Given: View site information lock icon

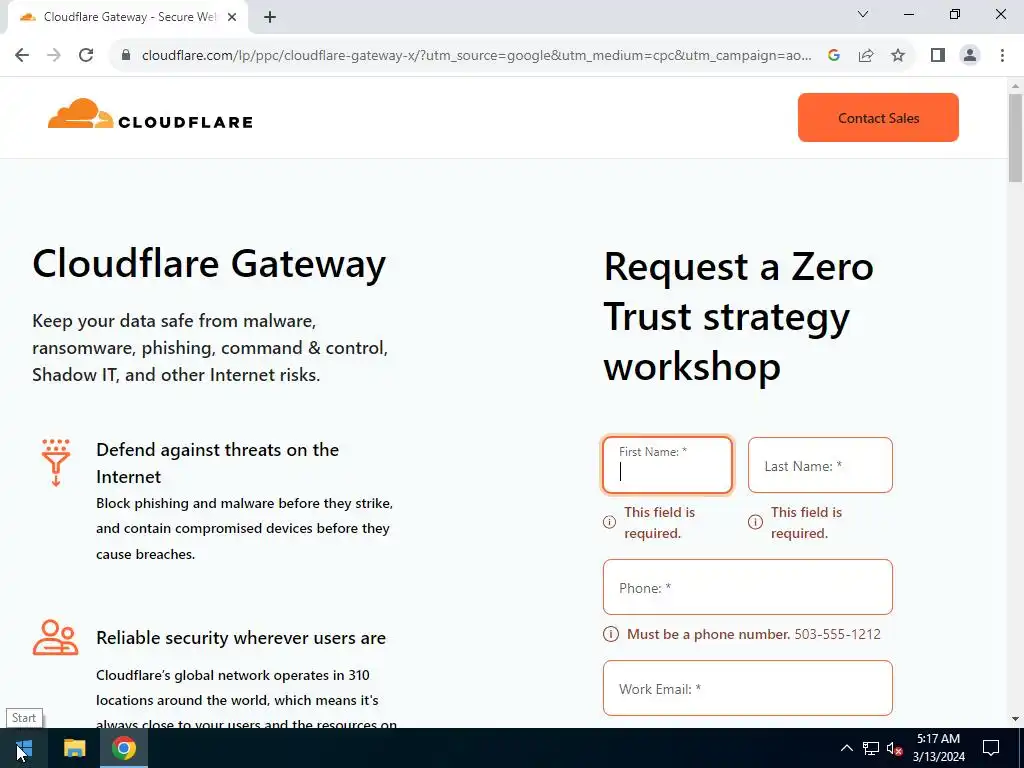Looking at the screenshot, I should click(x=126, y=56).
